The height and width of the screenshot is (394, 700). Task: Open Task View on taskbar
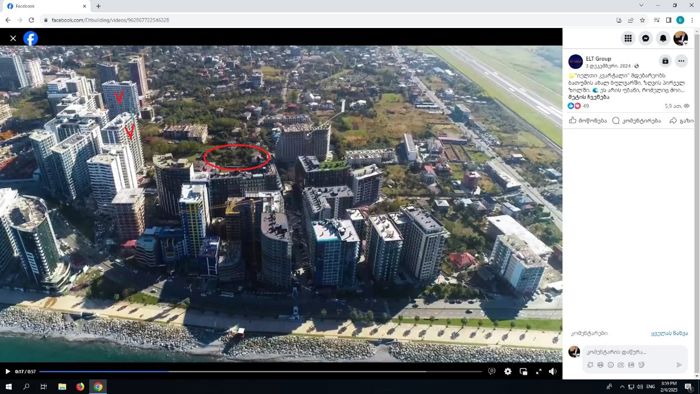click(x=44, y=386)
